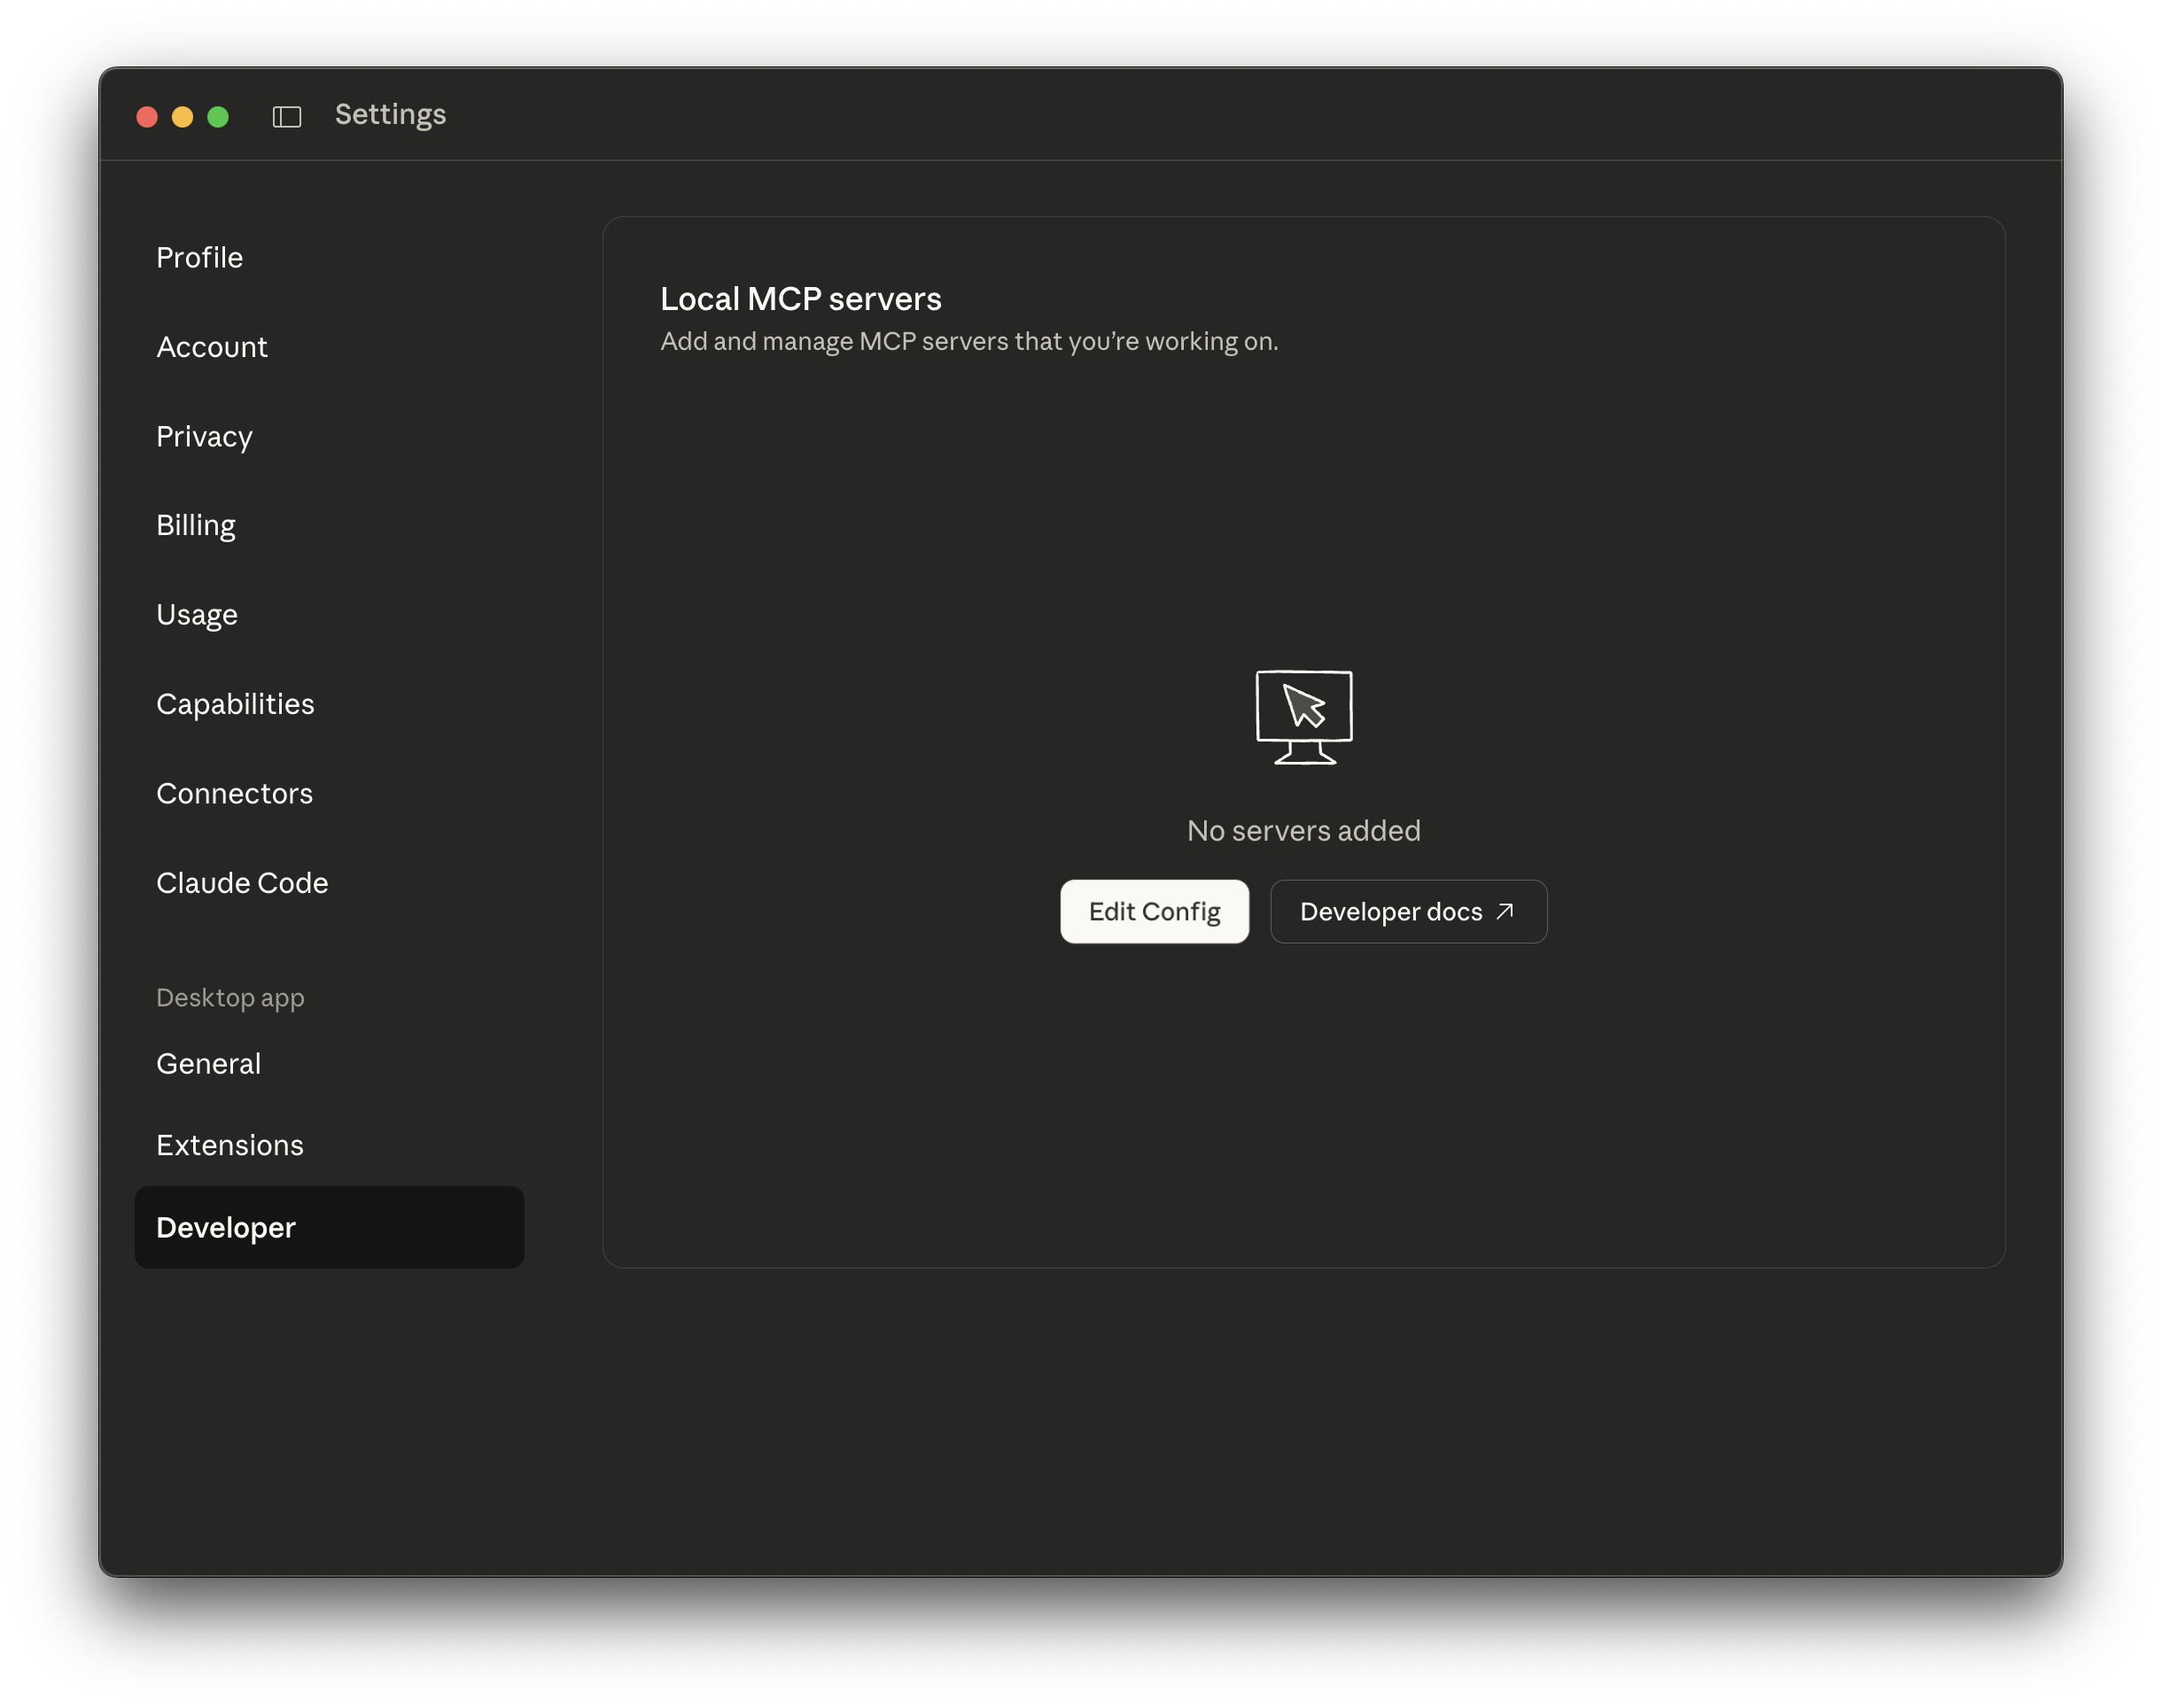This screenshot has height=1708, width=2162.
Task: Click the Settings window title
Action: click(389, 115)
